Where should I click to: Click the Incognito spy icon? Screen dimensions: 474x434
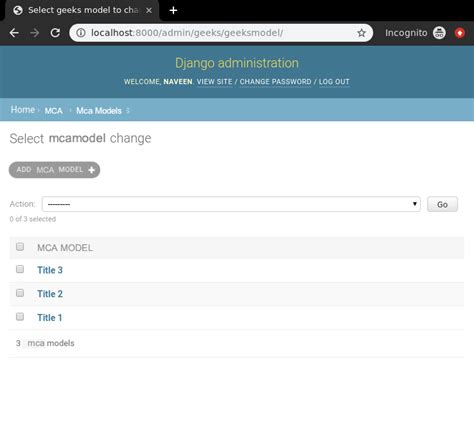point(439,33)
